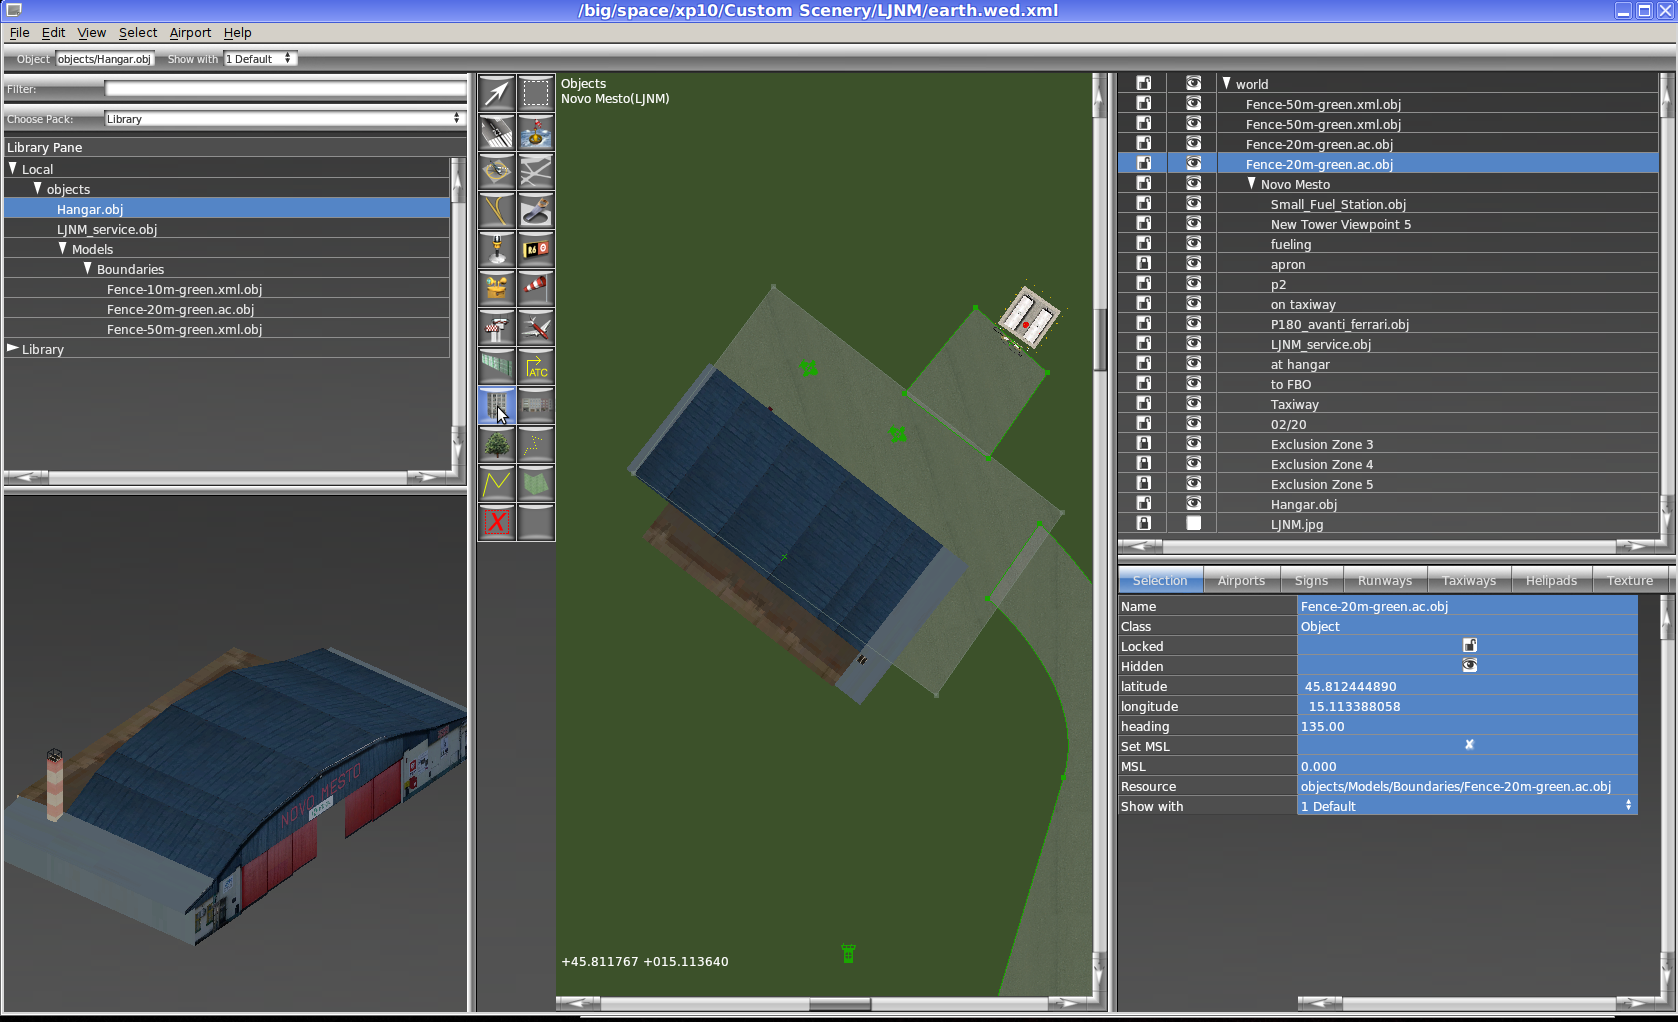Select the Vertex arrow tool
Screen dimensions: 1678x1023
(497, 93)
